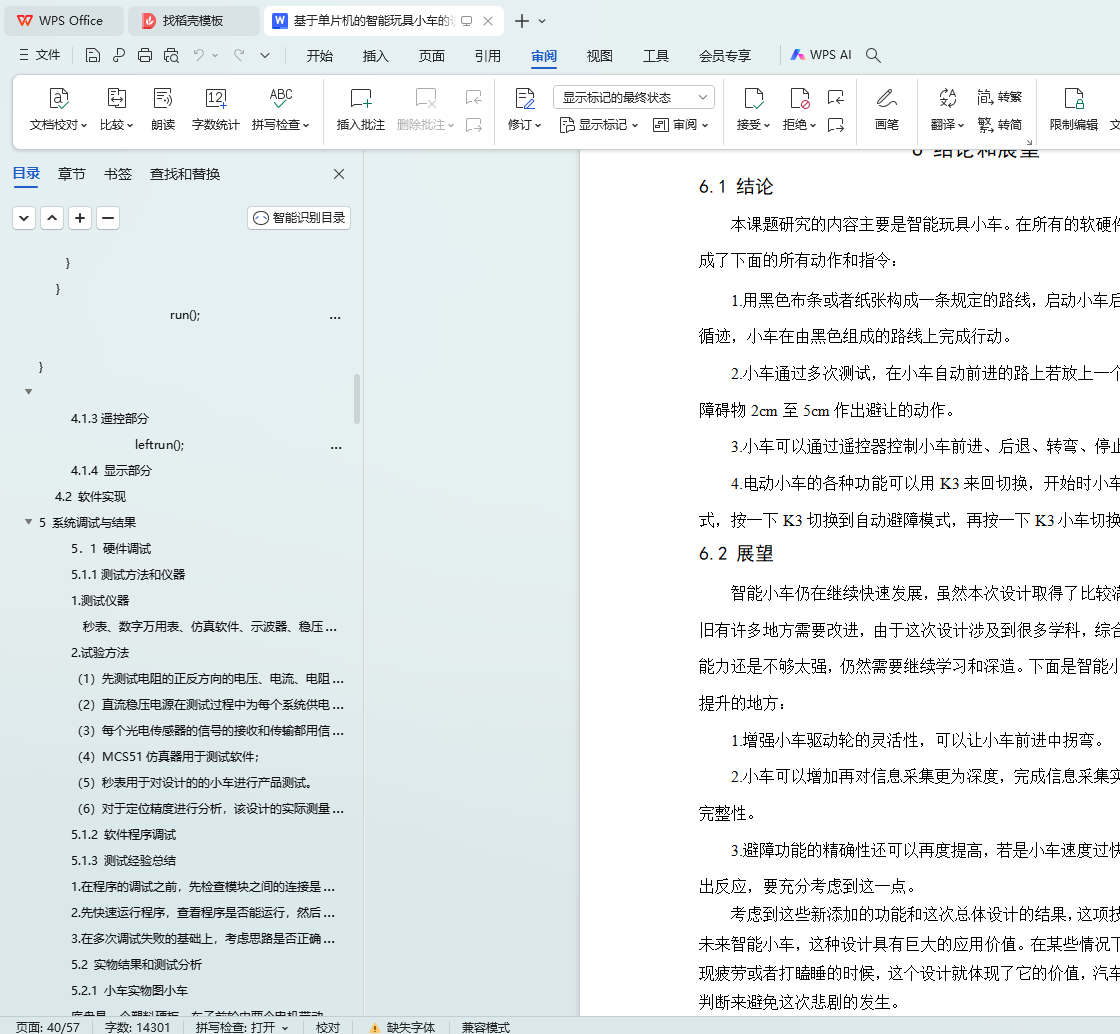Click 智能识别目录 button
The height and width of the screenshot is (1034, 1120).
tap(299, 218)
